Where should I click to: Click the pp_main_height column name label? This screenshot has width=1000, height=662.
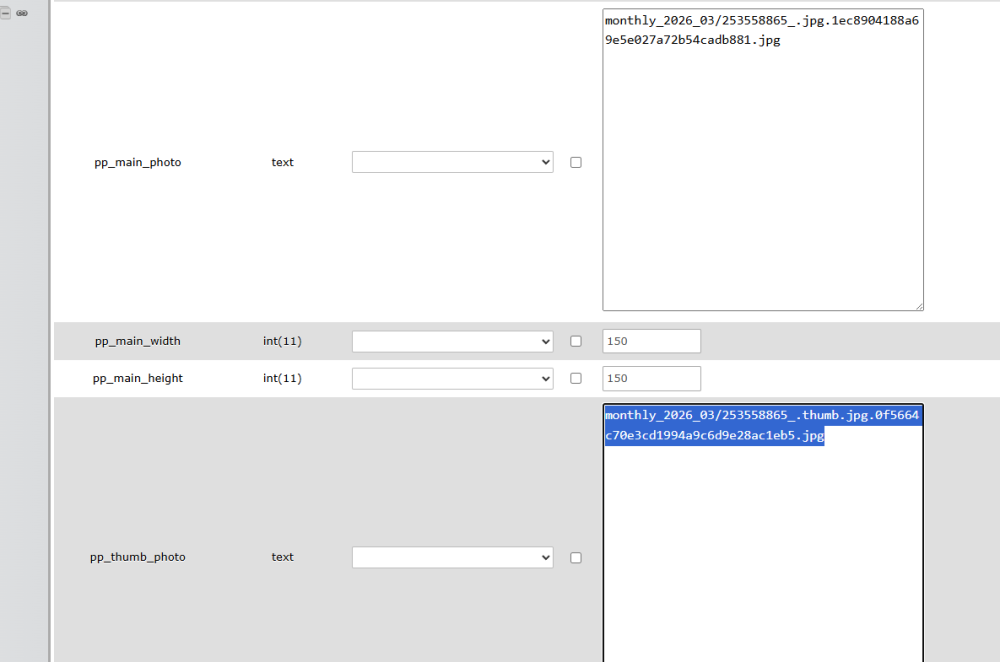click(138, 378)
